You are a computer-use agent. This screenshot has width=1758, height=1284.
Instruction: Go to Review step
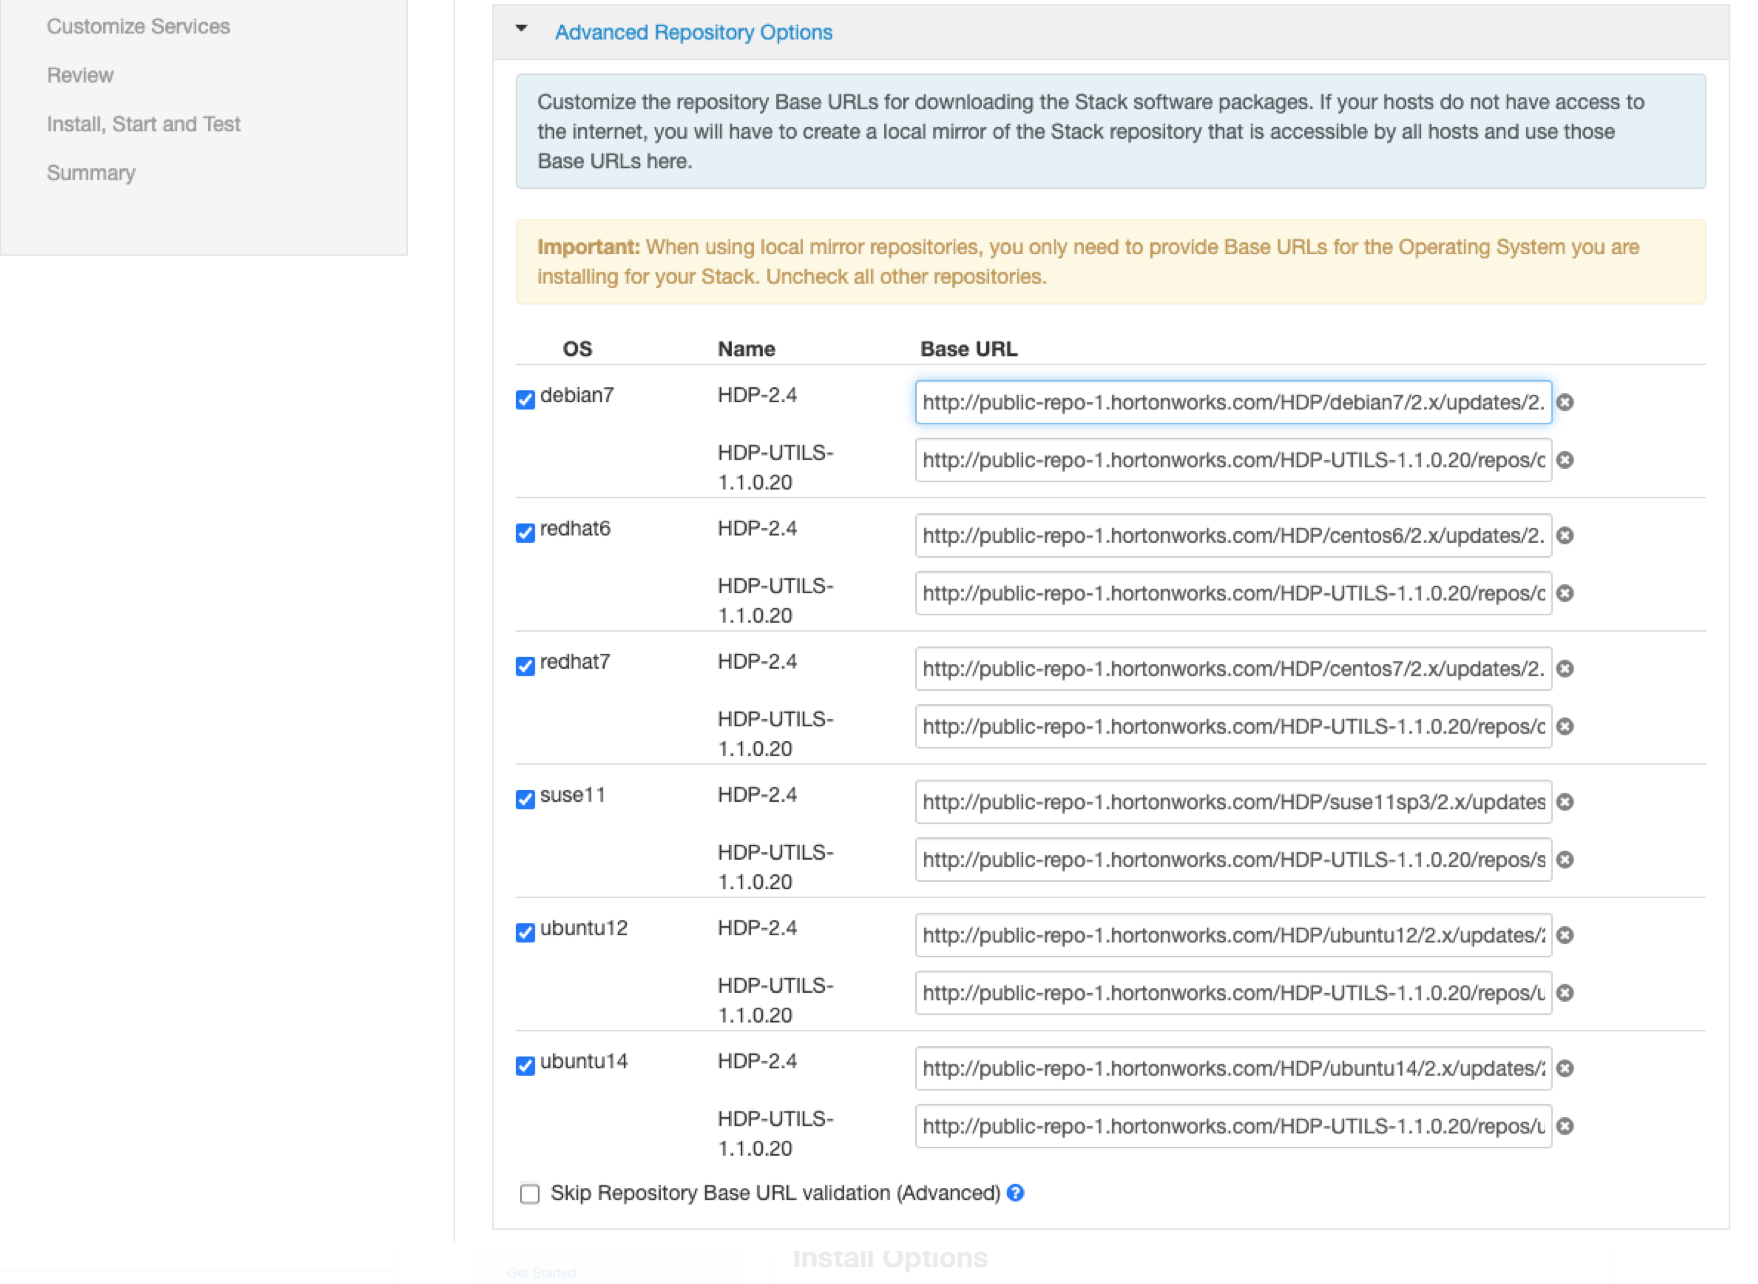80,75
